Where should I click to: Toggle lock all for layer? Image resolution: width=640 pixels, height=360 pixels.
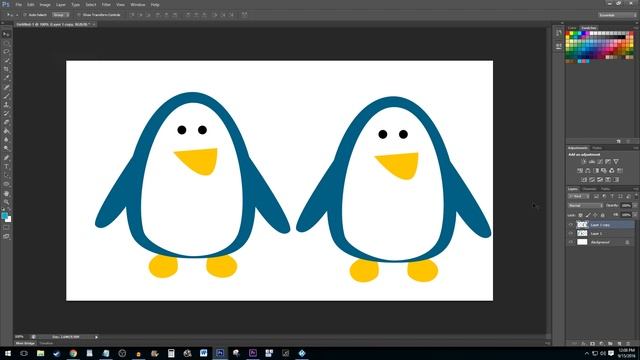click(603, 215)
